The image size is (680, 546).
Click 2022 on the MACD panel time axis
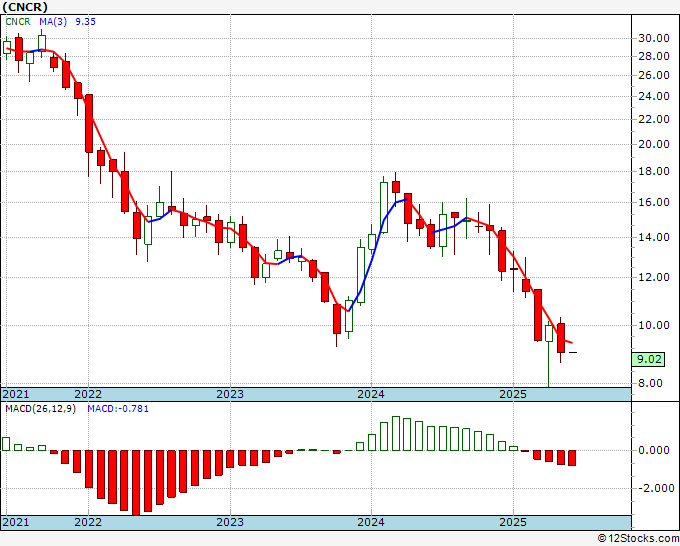coord(88,522)
